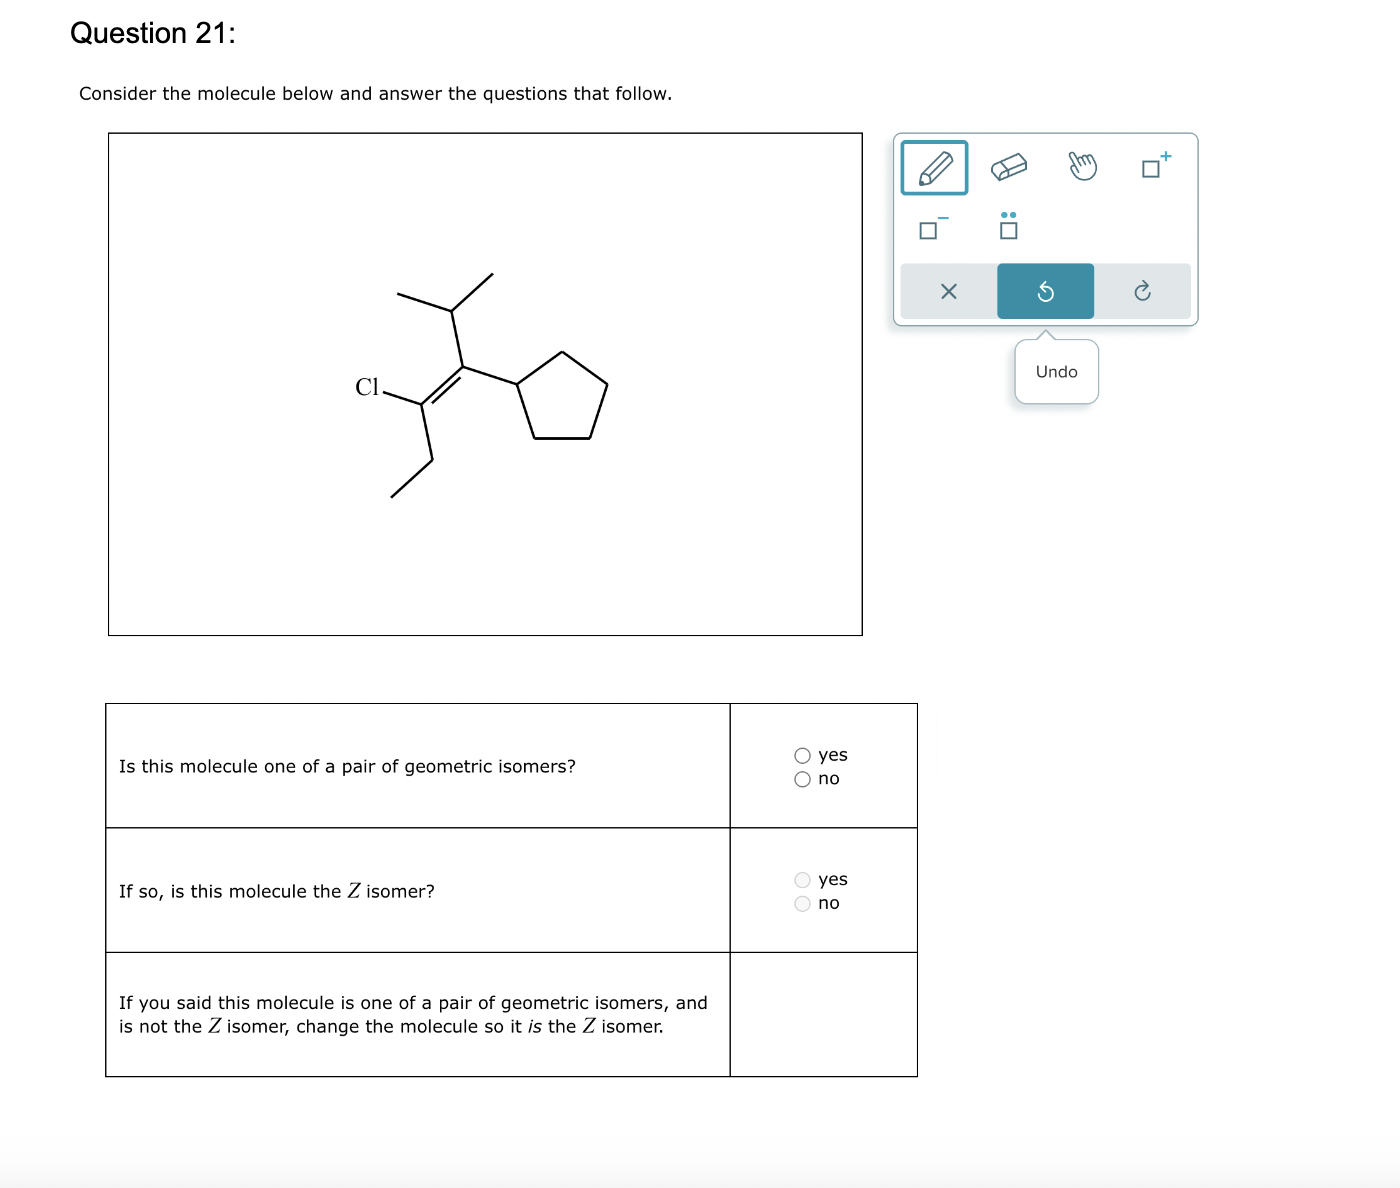1400x1188 pixels.
Task: Select the add positive charge tool
Action: (x=1154, y=167)
